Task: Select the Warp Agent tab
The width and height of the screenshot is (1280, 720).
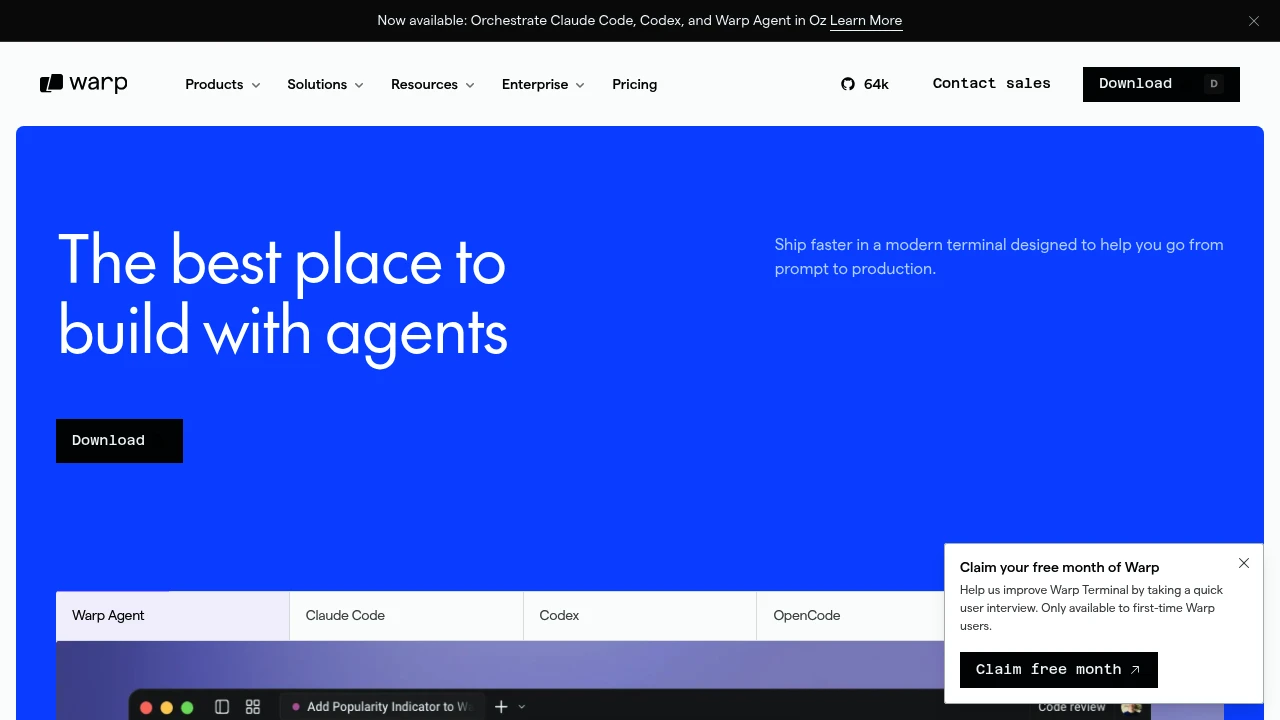Action: point(173,616)
